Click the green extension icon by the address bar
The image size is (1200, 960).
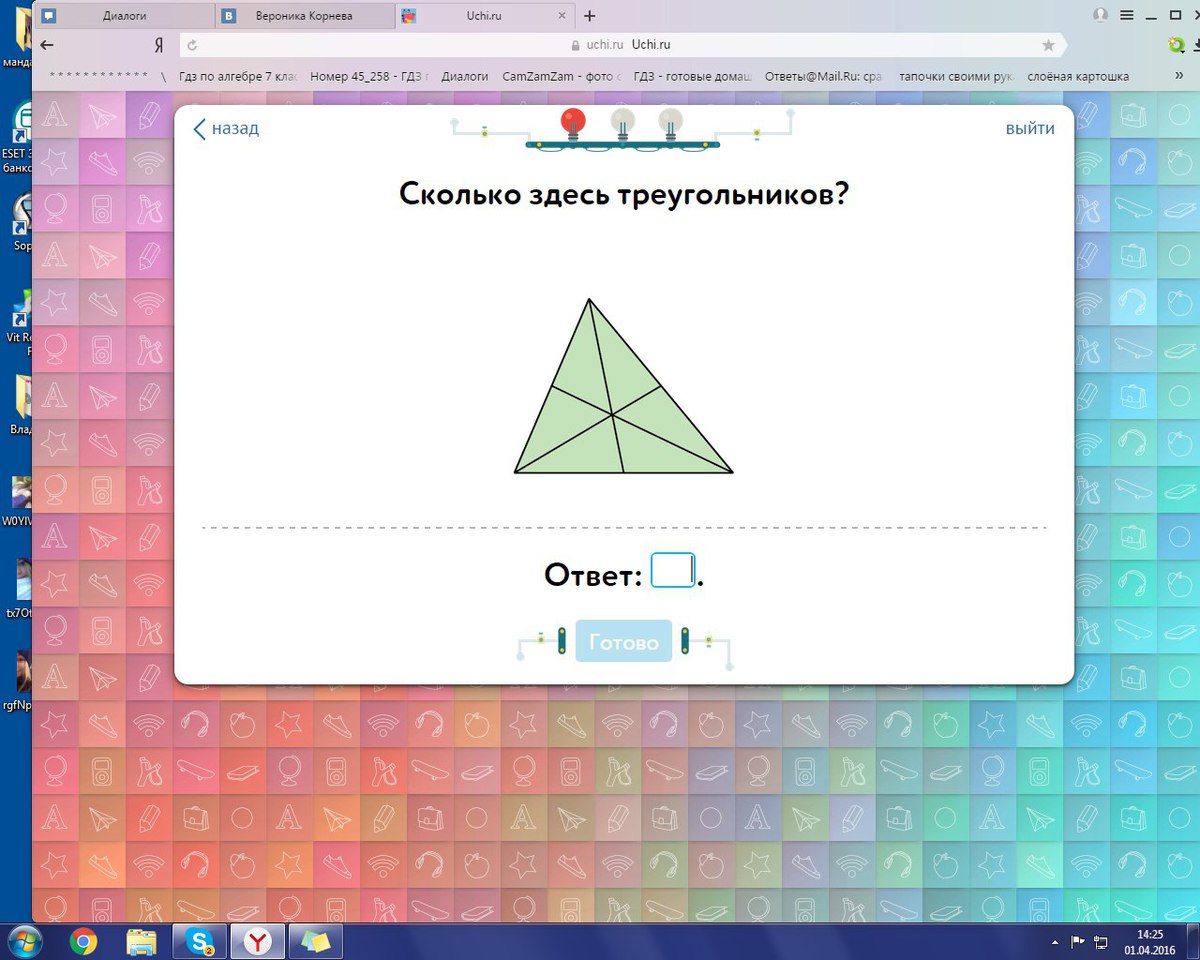click(1178, 45)
